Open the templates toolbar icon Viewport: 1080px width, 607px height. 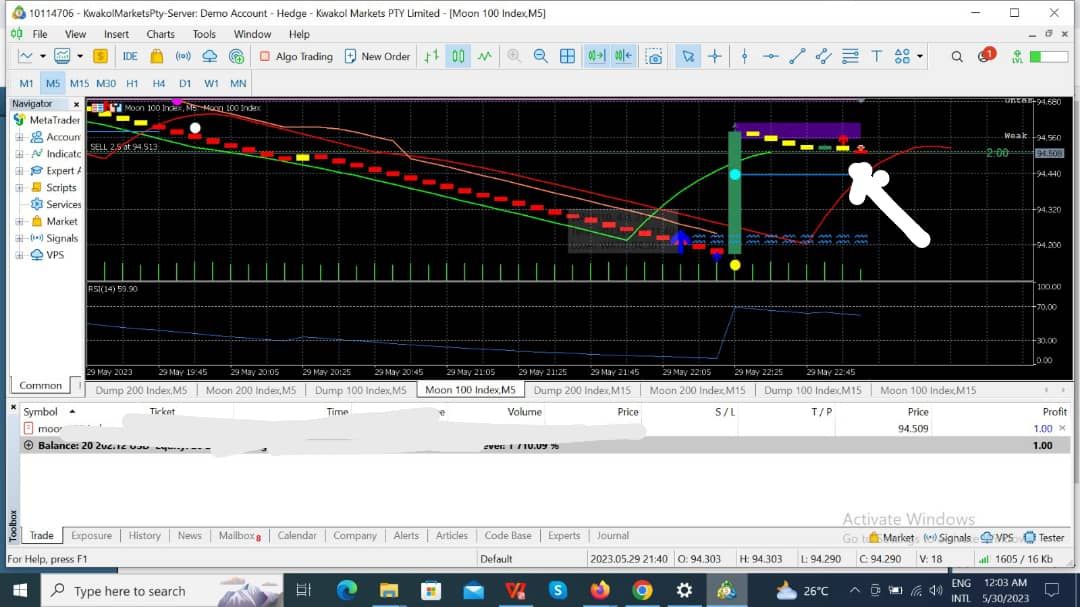click(63, 56)
